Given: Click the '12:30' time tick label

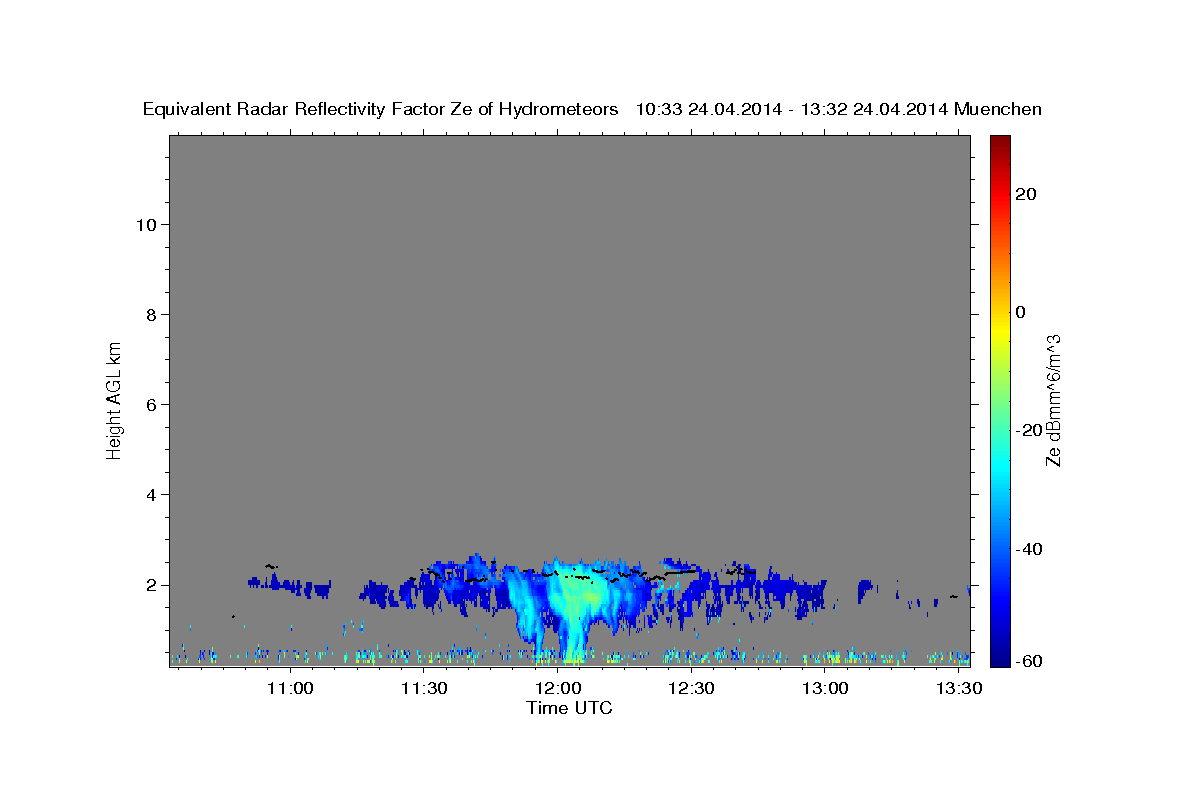Looking at the screenshot, I should click(x=692, y=688).
